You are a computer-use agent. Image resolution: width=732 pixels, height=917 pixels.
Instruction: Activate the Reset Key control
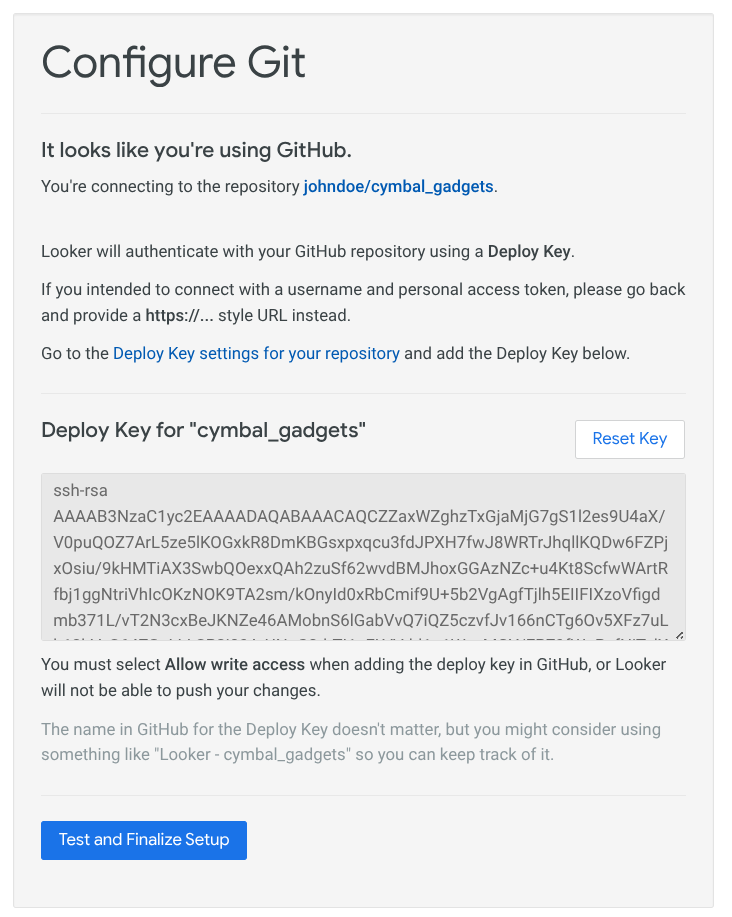[x=629, y=439]
